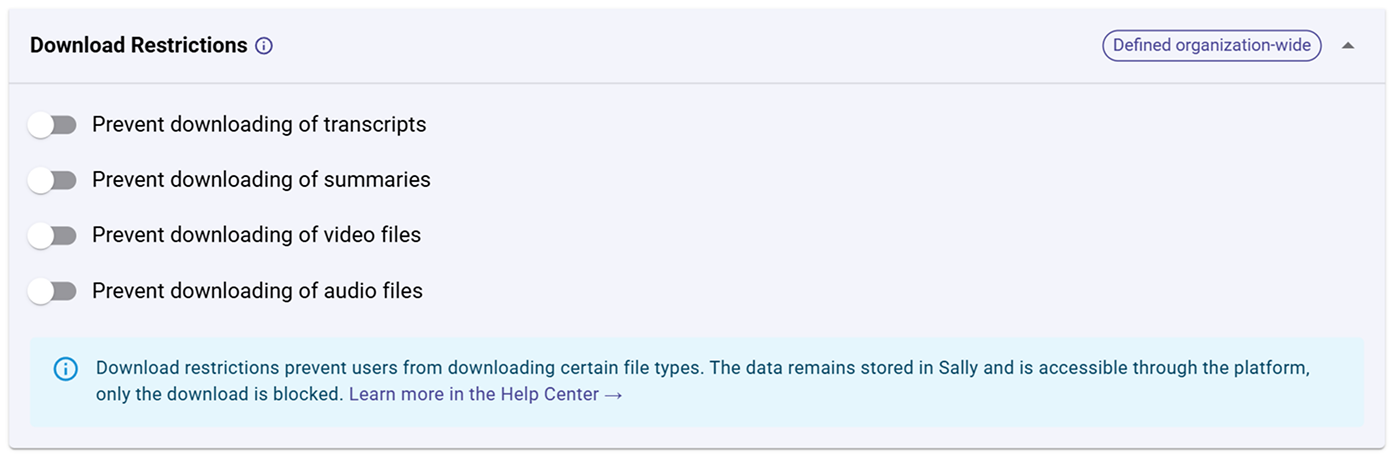Select the "Prevent downloading of video files" label
The image size is (1396, 459).
click(x=256, y=236)
